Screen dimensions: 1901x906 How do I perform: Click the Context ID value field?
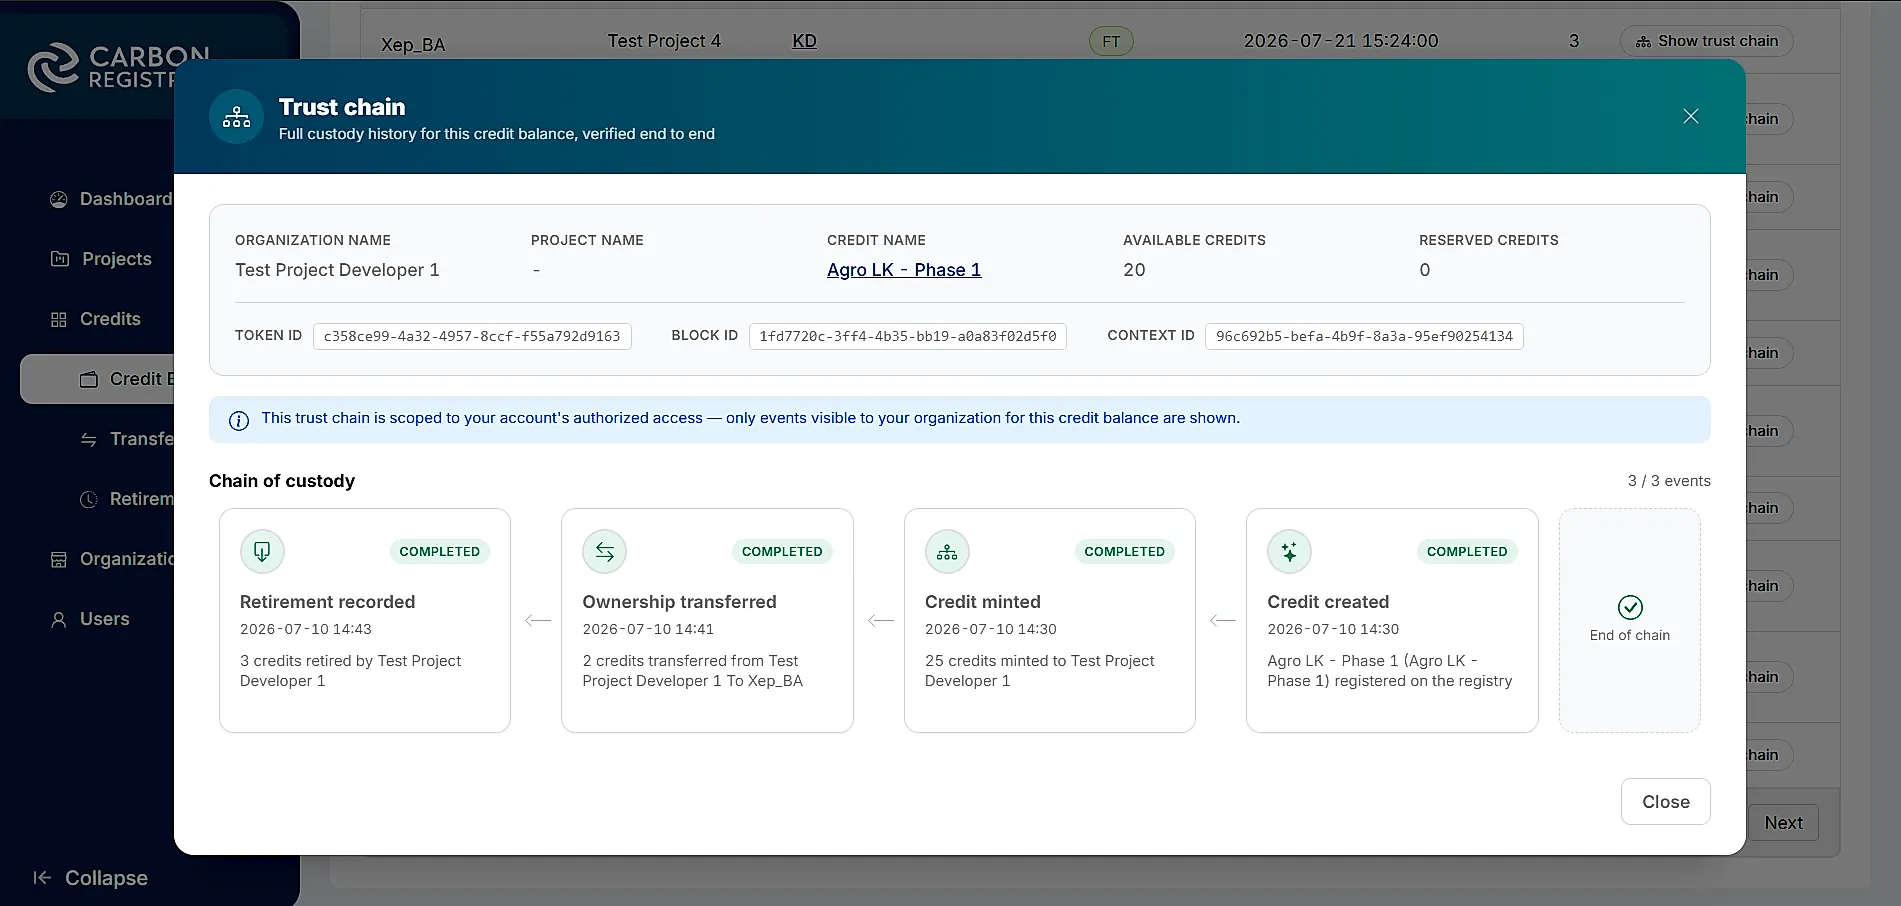coord(1364,336)
